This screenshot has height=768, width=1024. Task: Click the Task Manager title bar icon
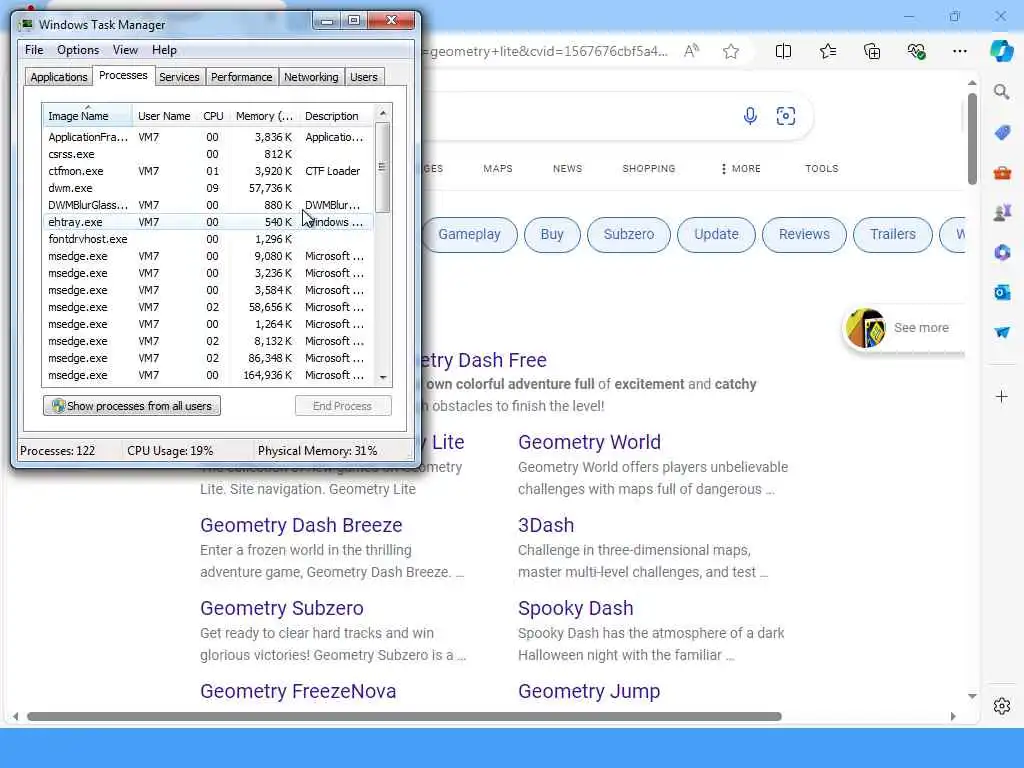coord(27,24)
